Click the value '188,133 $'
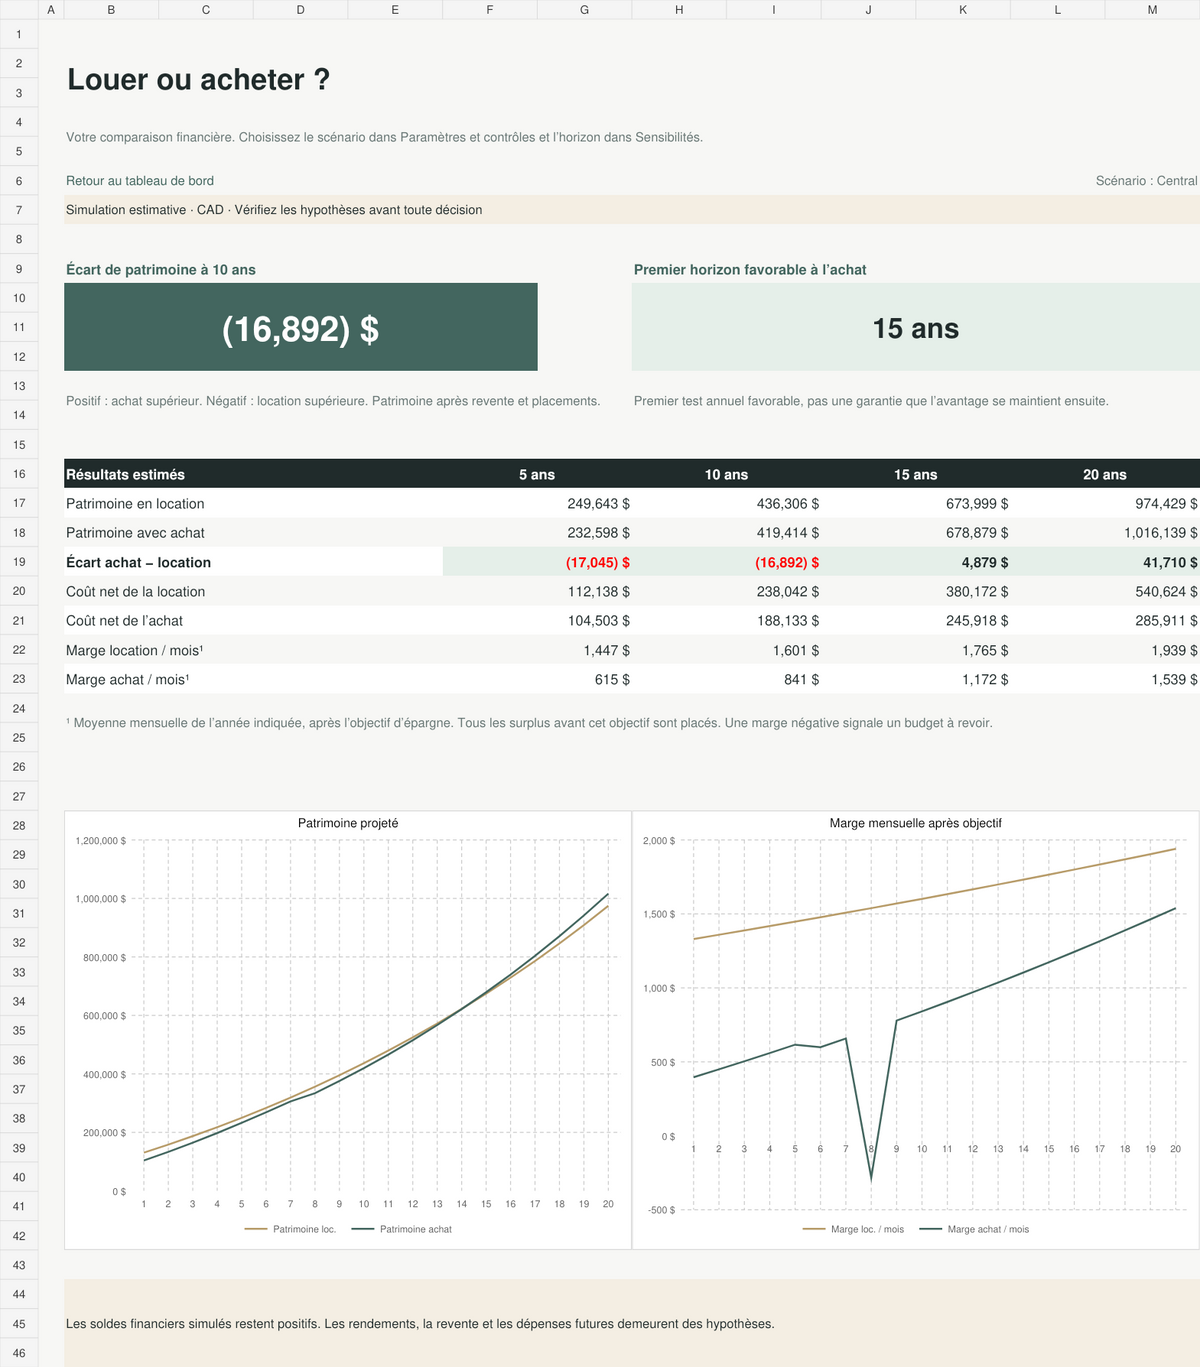This screenshot has height=1367, width=1200. pos(788,621)
